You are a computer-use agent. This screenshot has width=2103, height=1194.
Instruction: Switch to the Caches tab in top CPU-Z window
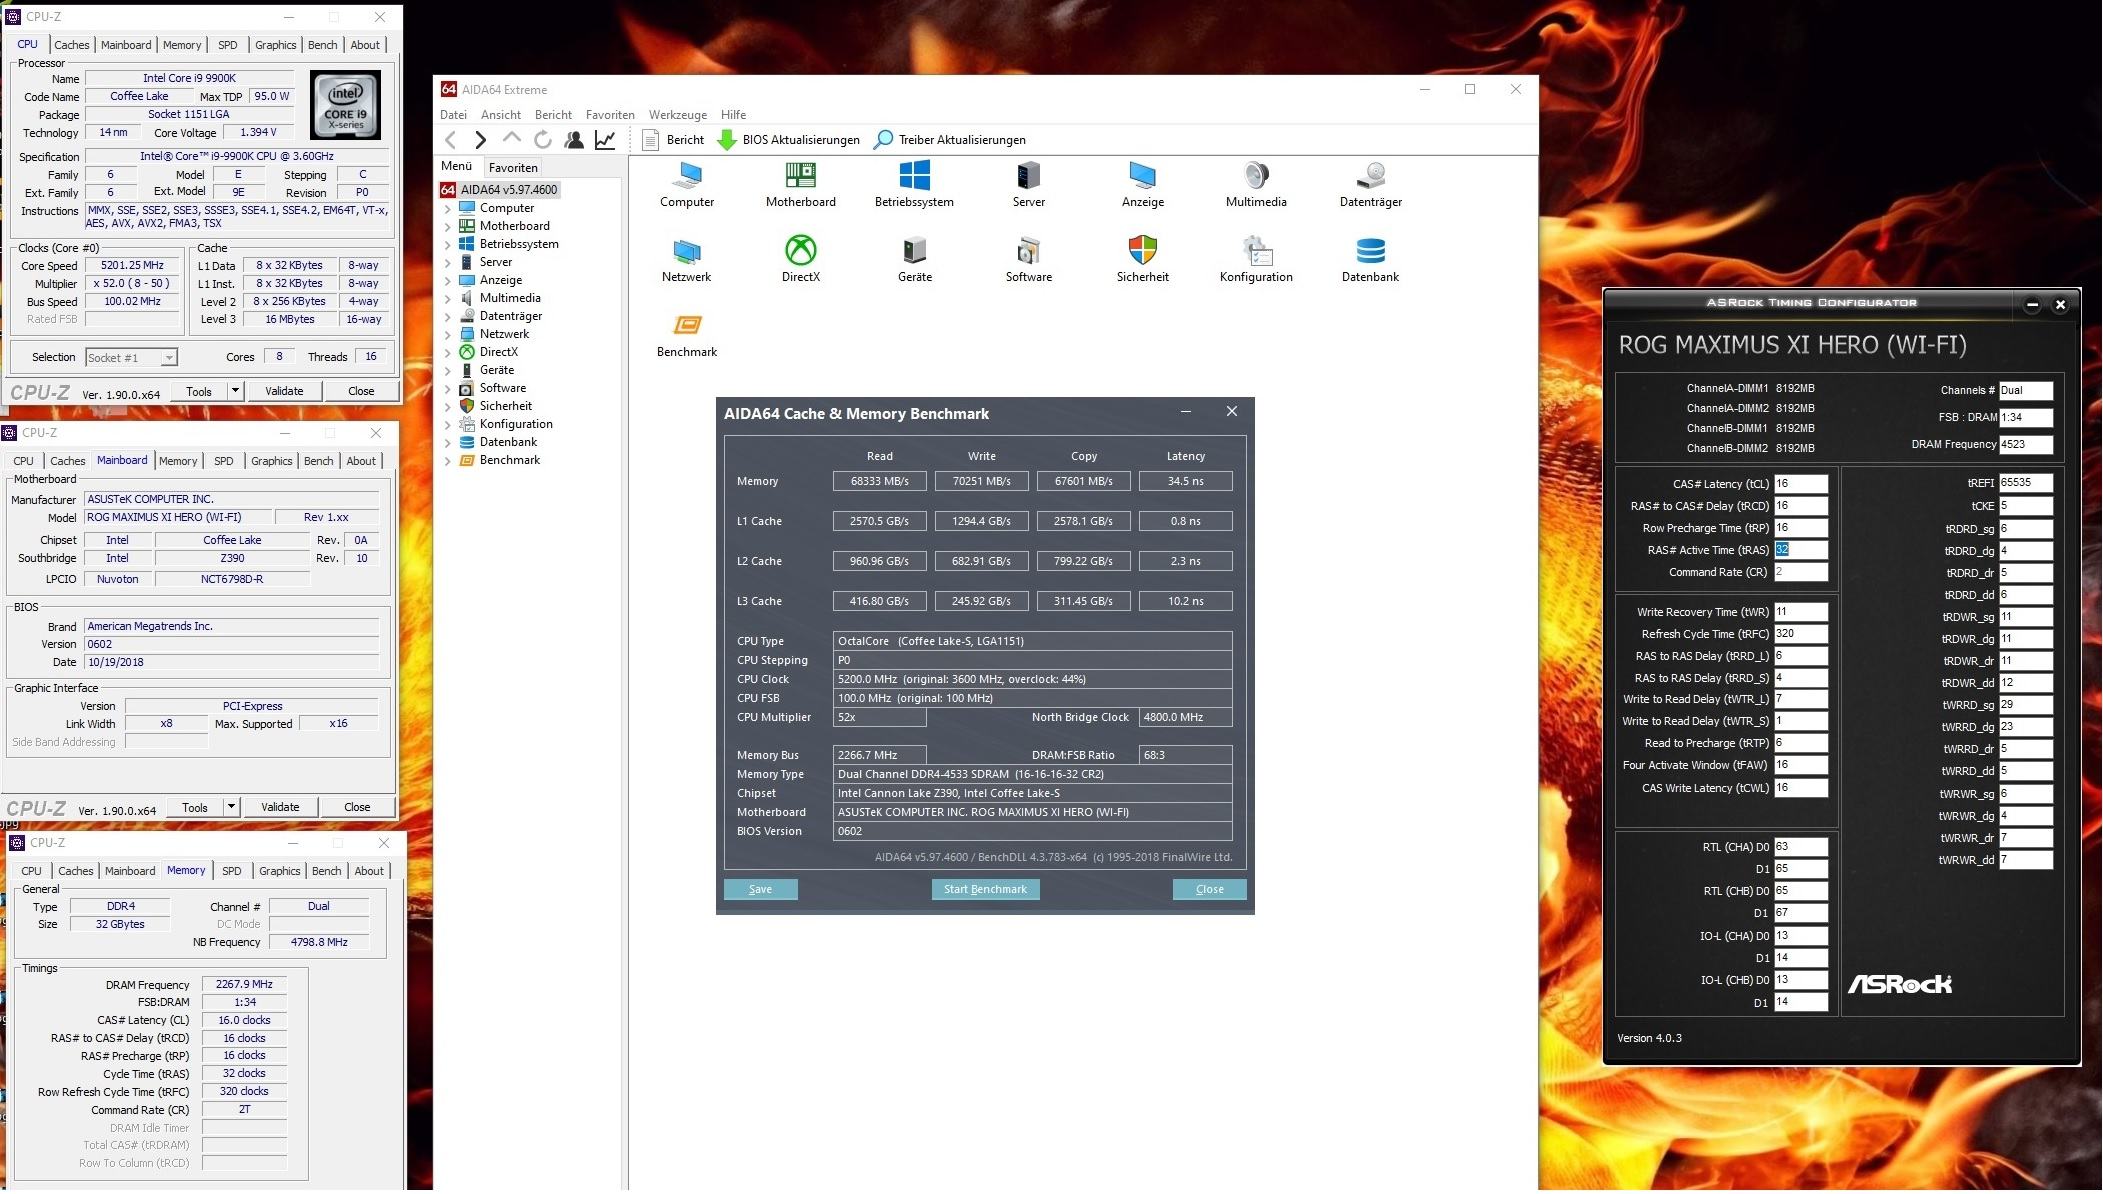[x=71, y=45]
